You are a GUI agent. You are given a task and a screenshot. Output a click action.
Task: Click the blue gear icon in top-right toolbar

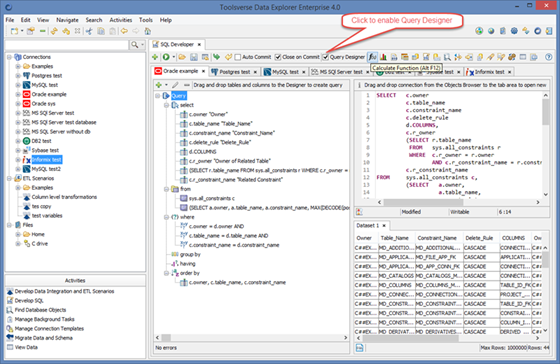pyautogui.click(x=514, y=31)
